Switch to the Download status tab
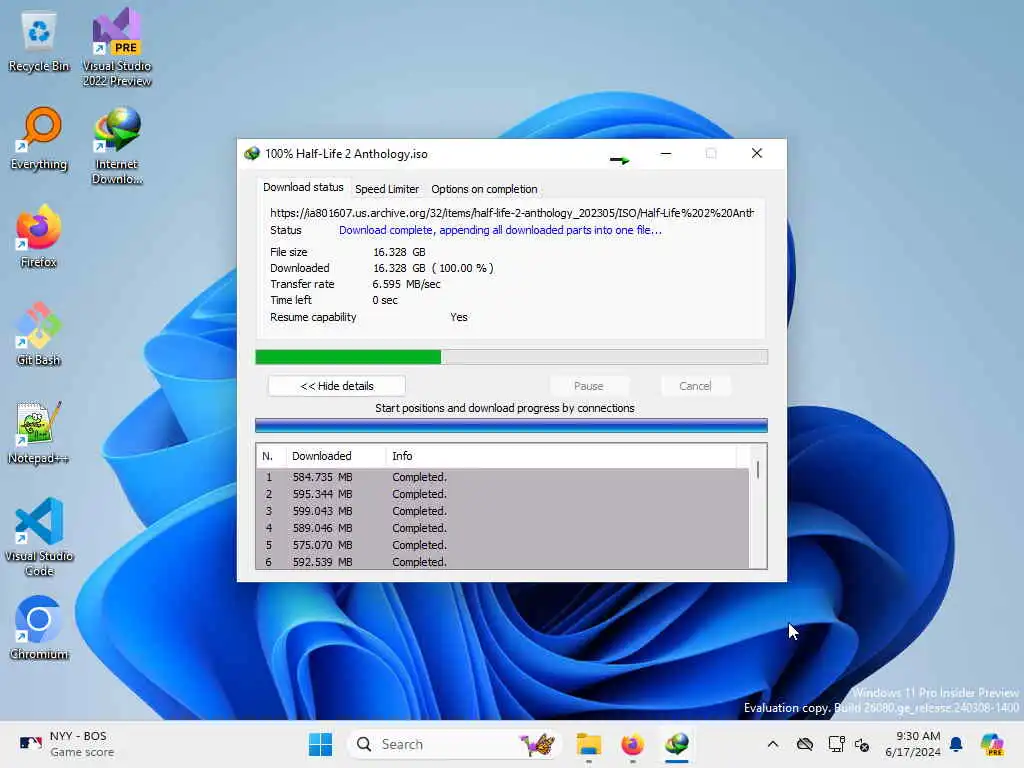The height and width of the screenshot is (768, 1024). coord(303,187)
